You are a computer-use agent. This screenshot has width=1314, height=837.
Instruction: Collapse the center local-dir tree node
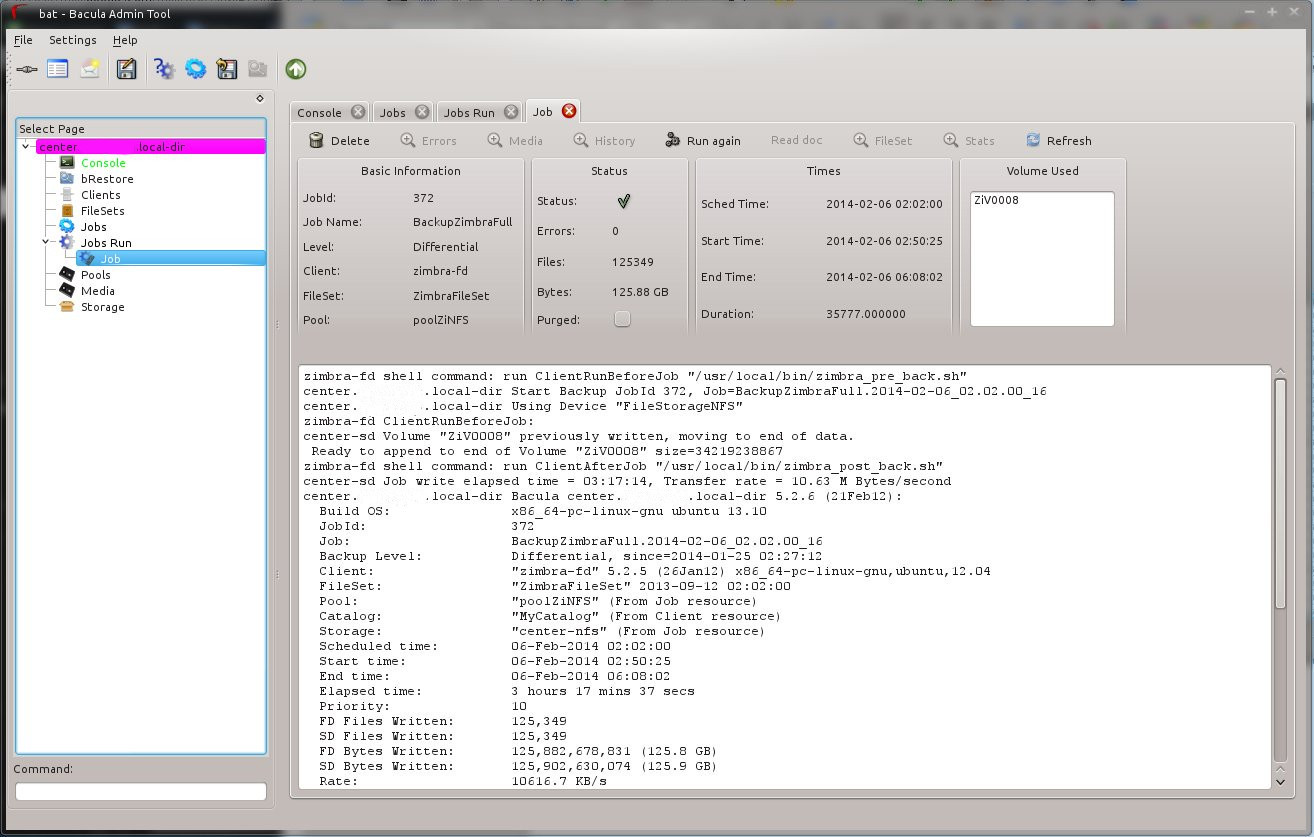(26, 147)
